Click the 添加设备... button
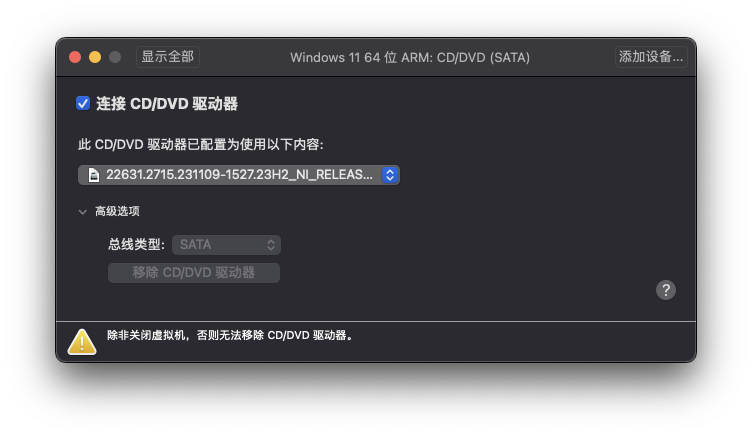752x436 pixels. [651, 57]
